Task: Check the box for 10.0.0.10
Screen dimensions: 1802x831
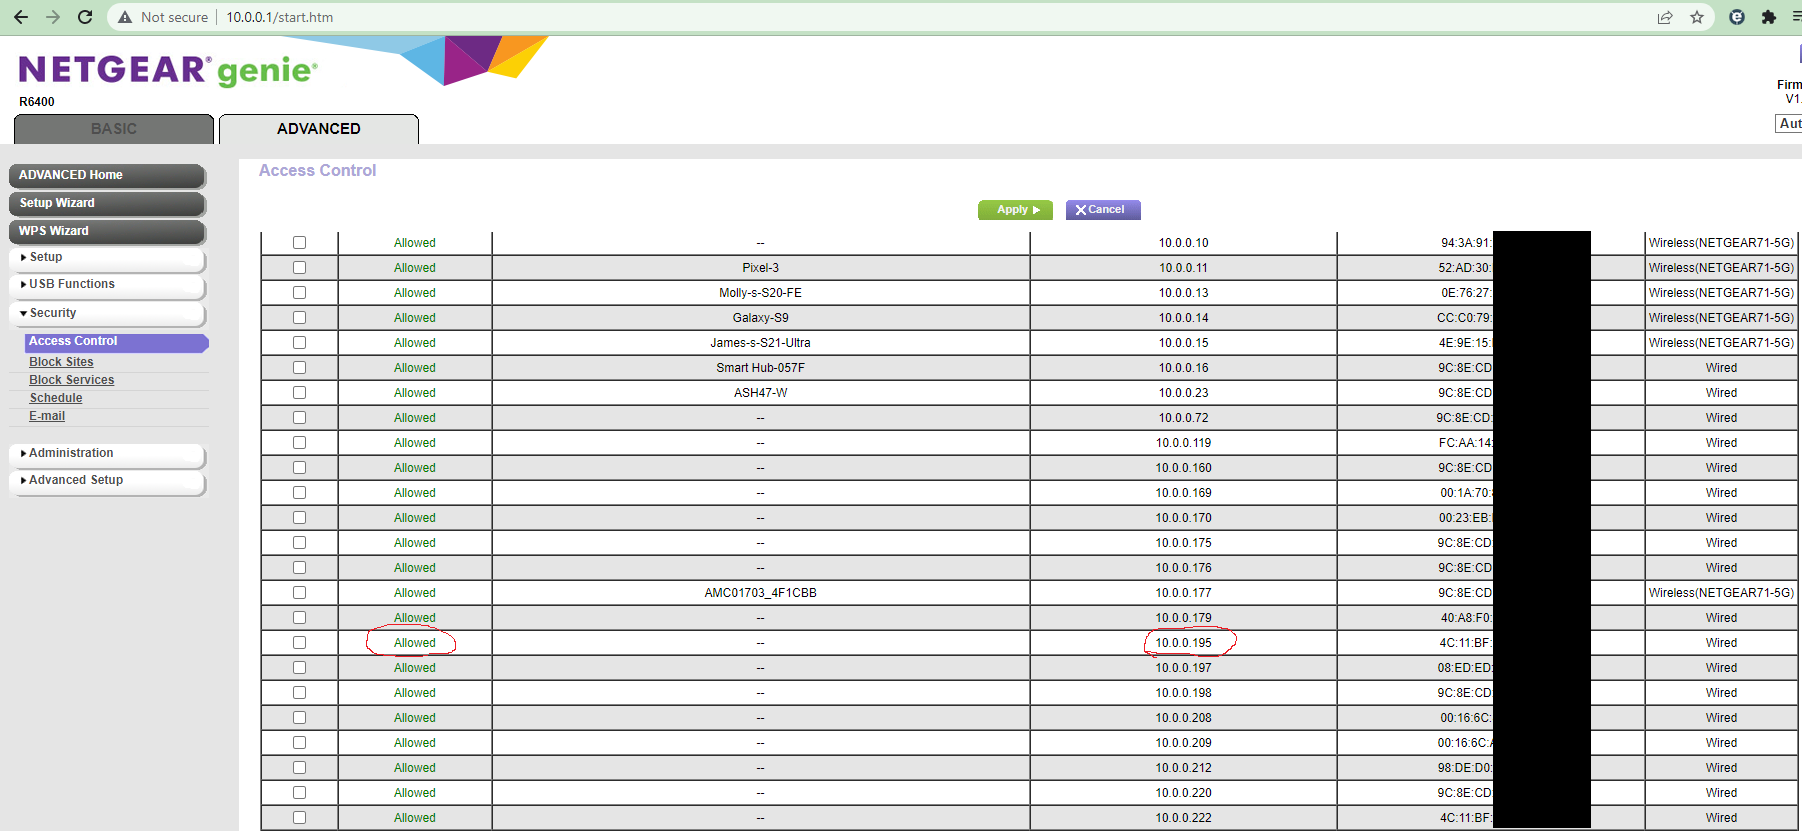Action: pyautogui.click(x=299, y=243)
